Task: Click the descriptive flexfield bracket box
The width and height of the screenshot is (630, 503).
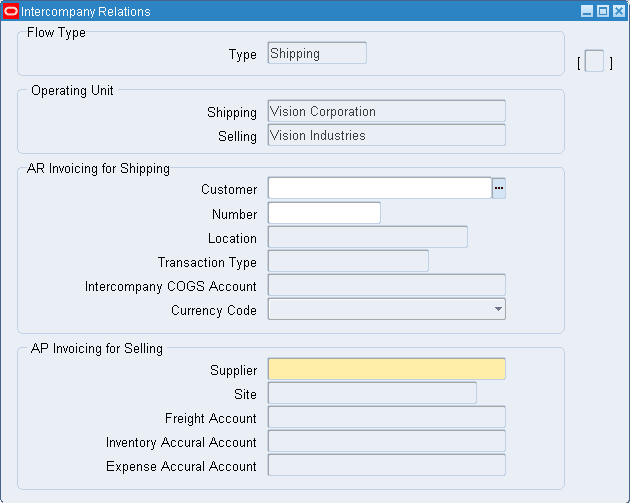Action: pos(595,63)
